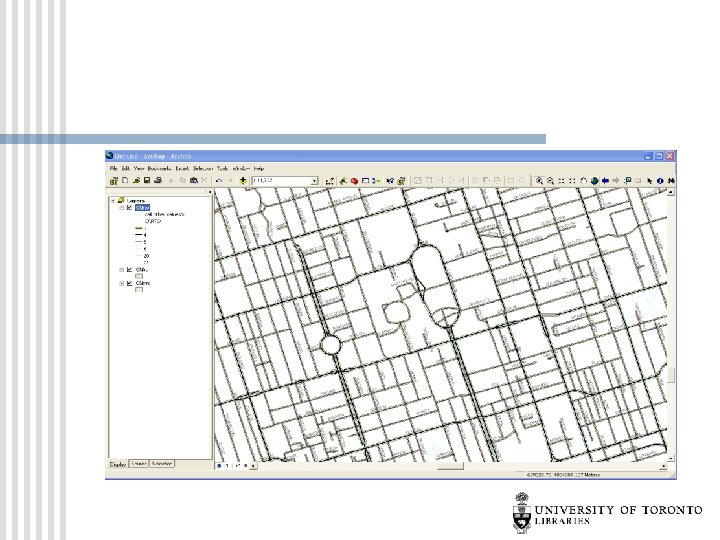This screenshot has width=720, height=540.
Task: Open the Edit menu
Action: 126,169
